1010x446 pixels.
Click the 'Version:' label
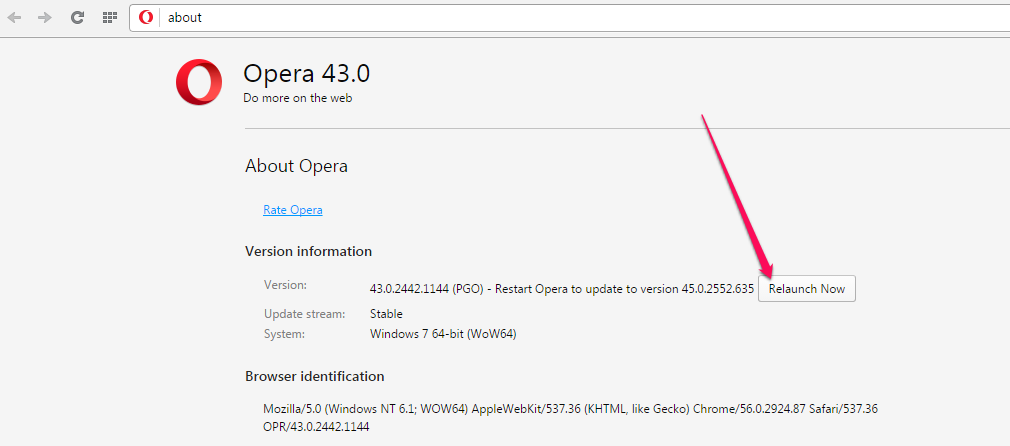(x=285, y=284)
